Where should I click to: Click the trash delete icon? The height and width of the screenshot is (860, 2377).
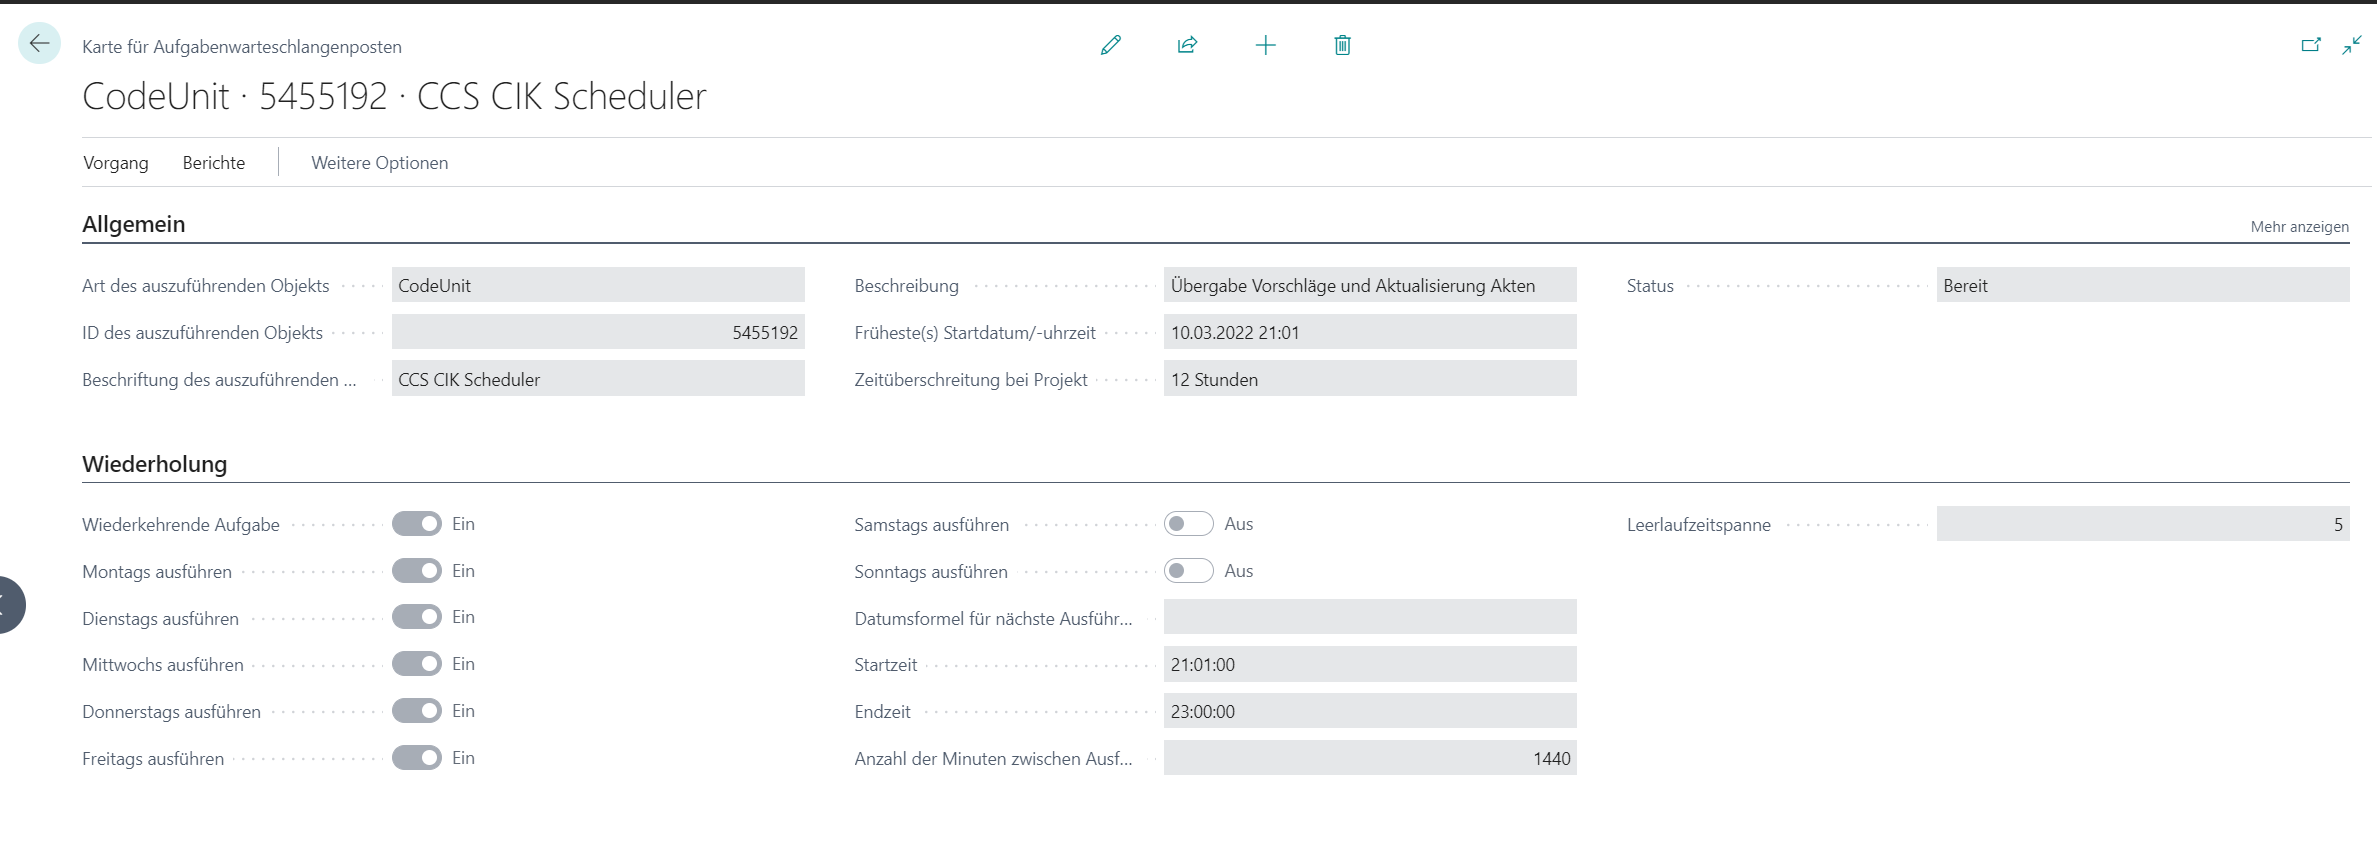(1342, 45)
